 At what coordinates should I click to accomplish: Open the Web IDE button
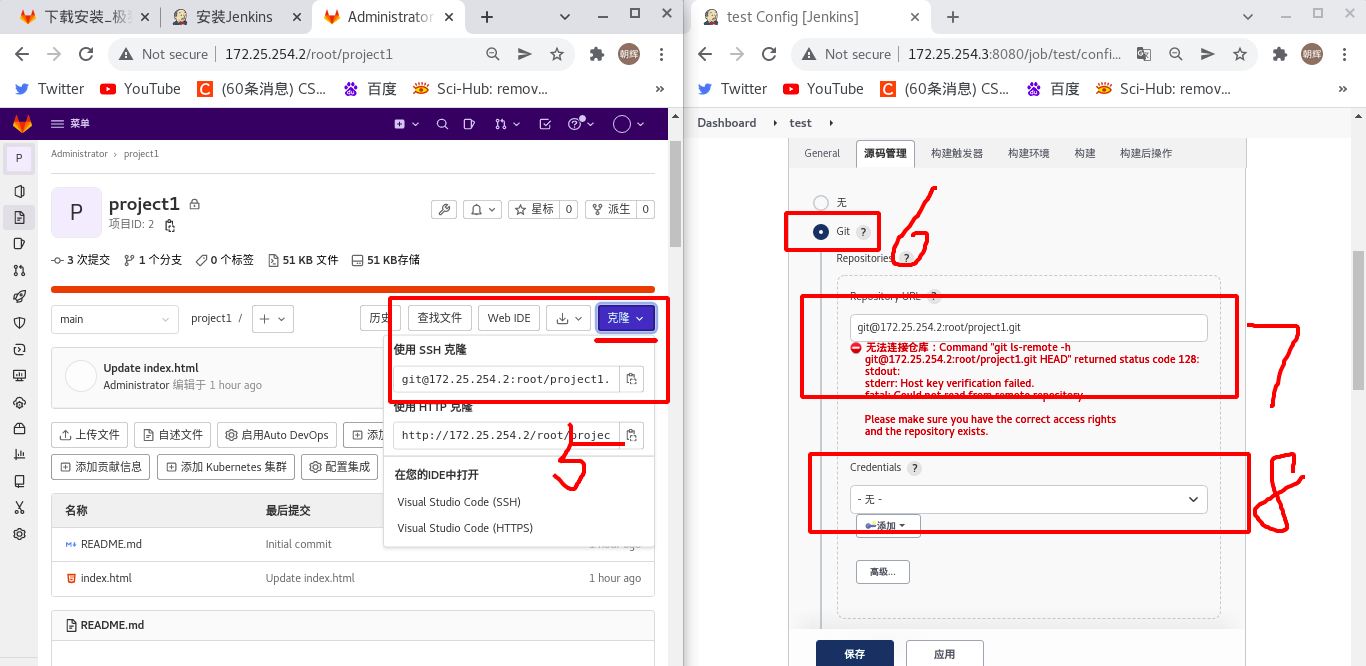509,318
